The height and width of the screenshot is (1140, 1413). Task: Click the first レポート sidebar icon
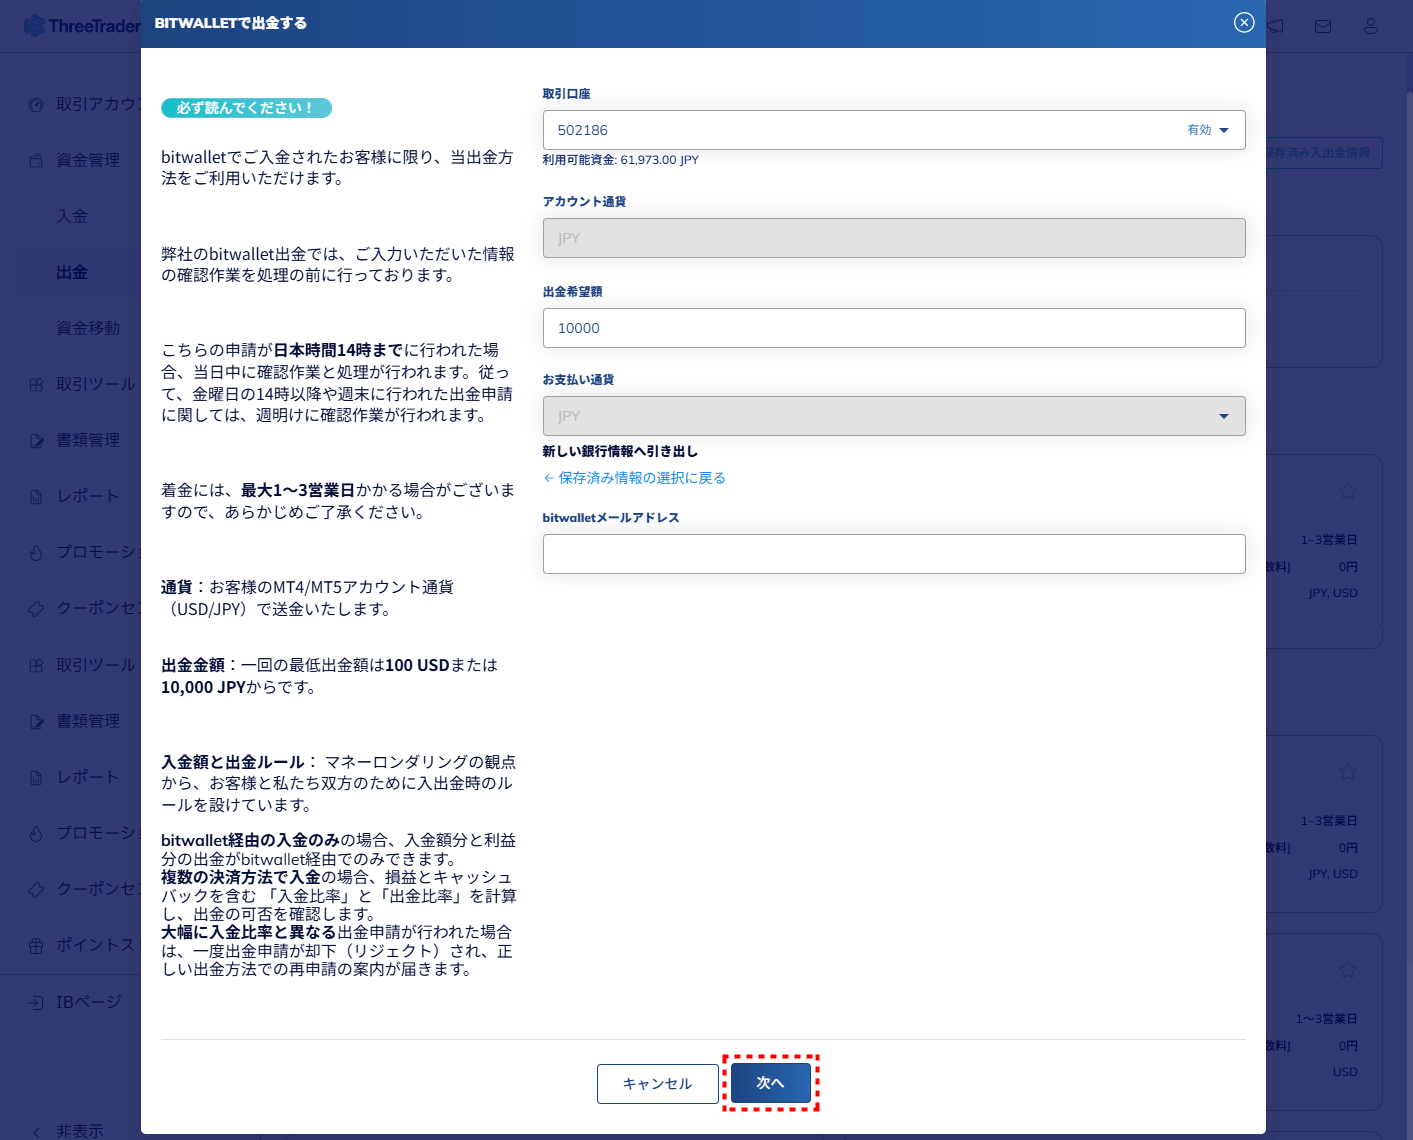pos(36,496)
